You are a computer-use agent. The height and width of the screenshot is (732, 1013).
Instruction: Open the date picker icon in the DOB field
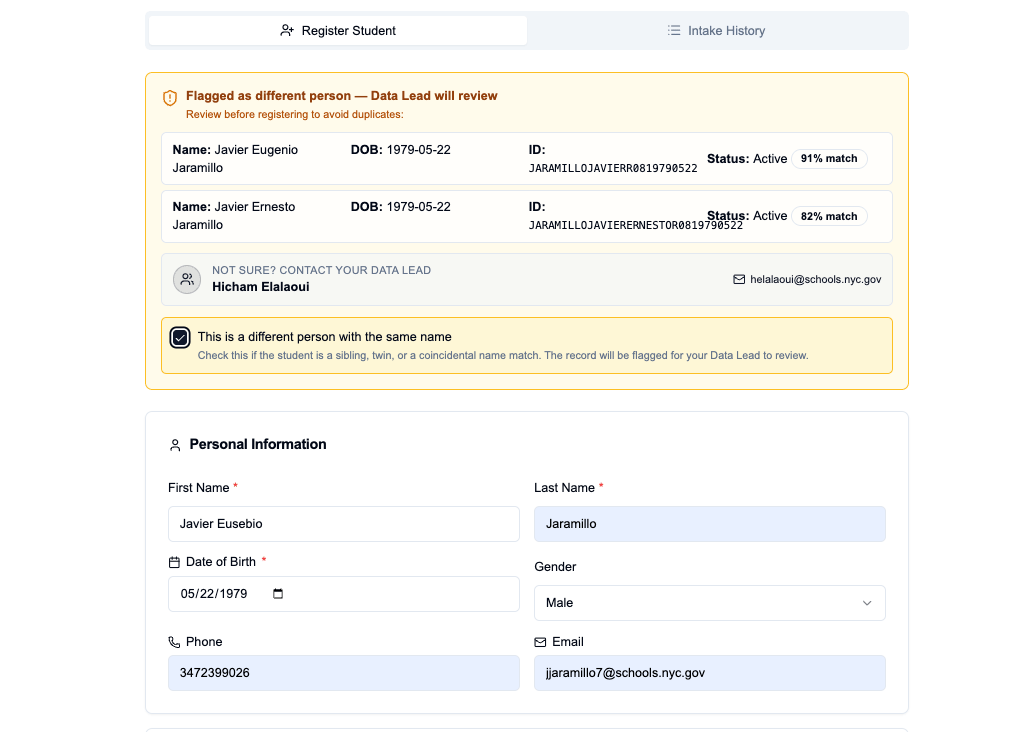click(278, 594)
